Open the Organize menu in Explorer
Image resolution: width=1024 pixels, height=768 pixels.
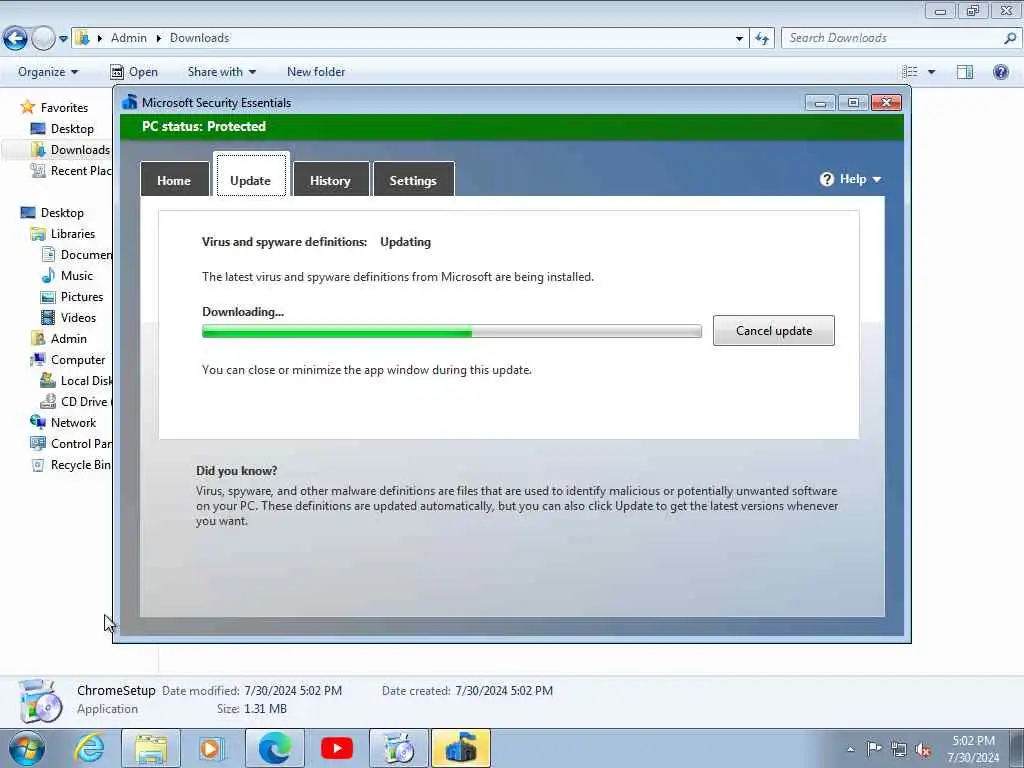coord(48,72)
